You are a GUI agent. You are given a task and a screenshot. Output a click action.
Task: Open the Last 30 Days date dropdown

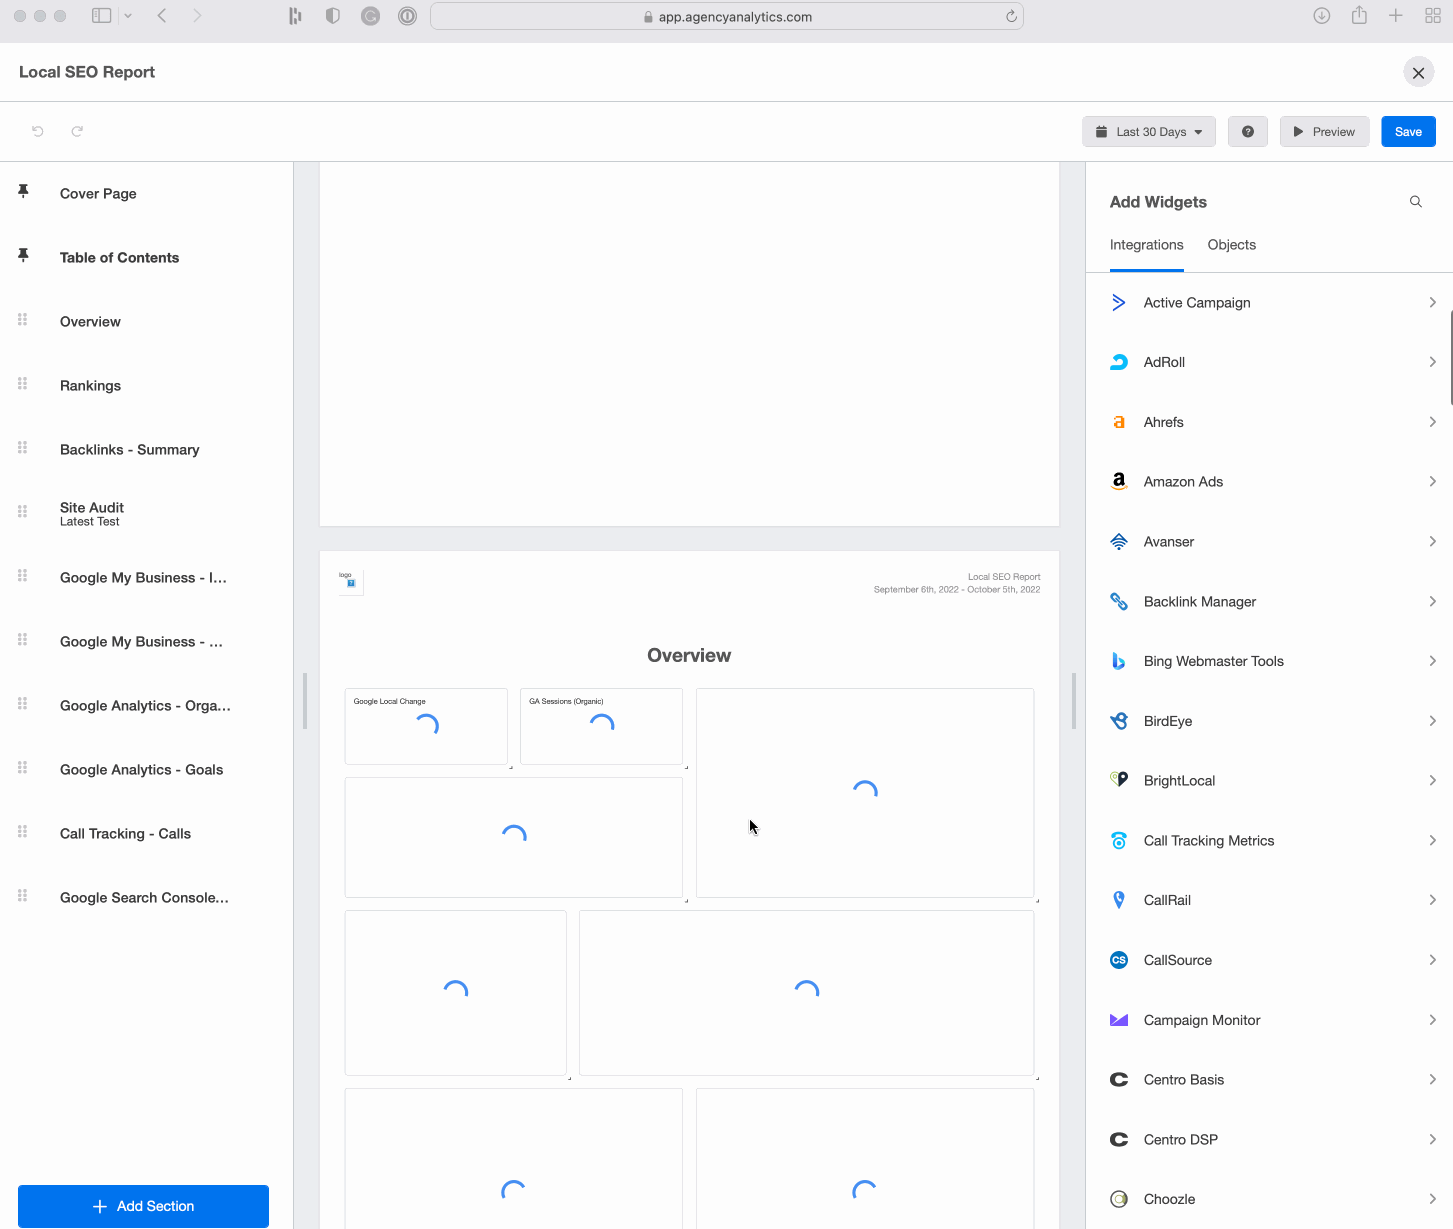pos(1148,131)
